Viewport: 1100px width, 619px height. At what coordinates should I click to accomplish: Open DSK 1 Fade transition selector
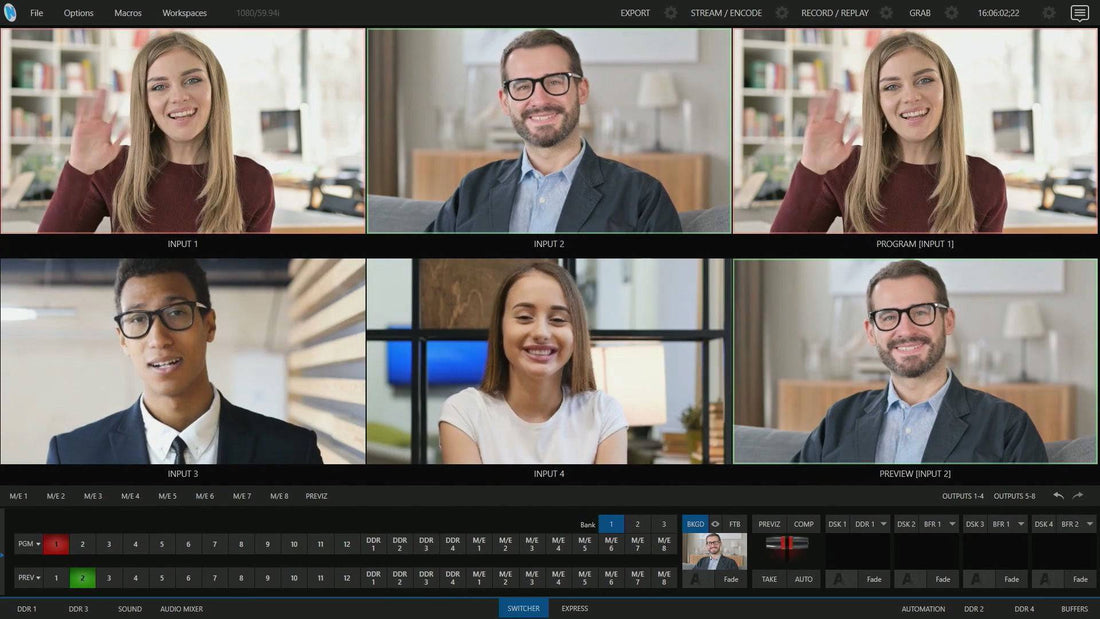tap(873, 579)
